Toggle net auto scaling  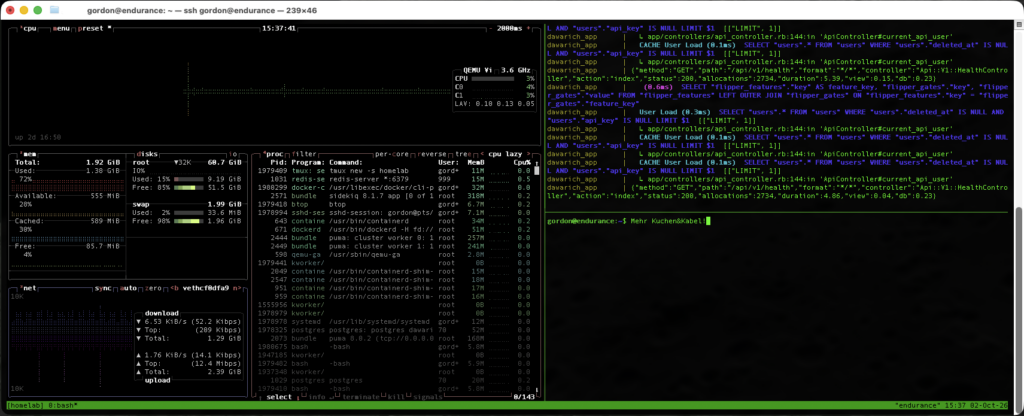pos(129,288)
